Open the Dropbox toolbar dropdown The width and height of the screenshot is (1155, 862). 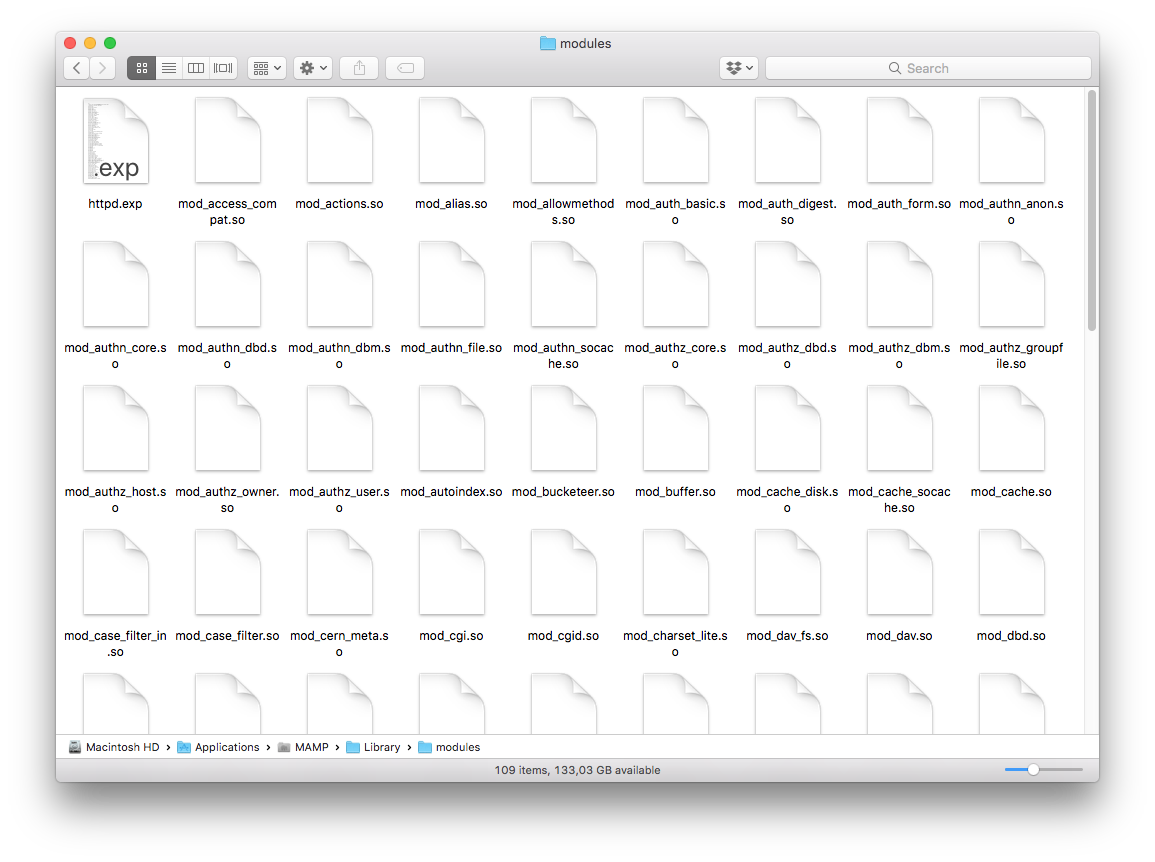click(x=739, y=68)
